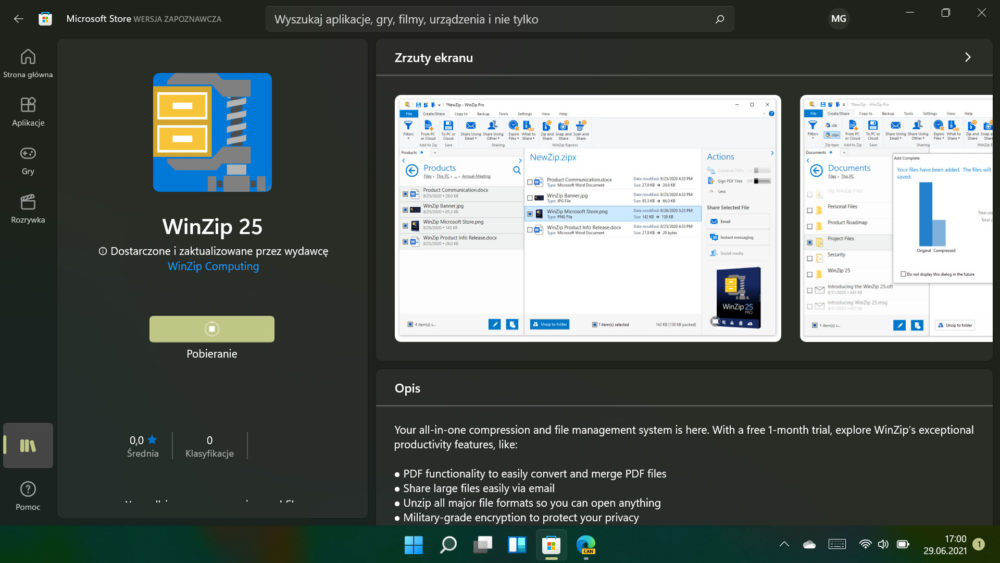This screenshot has width=1000, height=563.
Task: Click the Microsoft Store logo icon
Action: (x=45, y=19)
